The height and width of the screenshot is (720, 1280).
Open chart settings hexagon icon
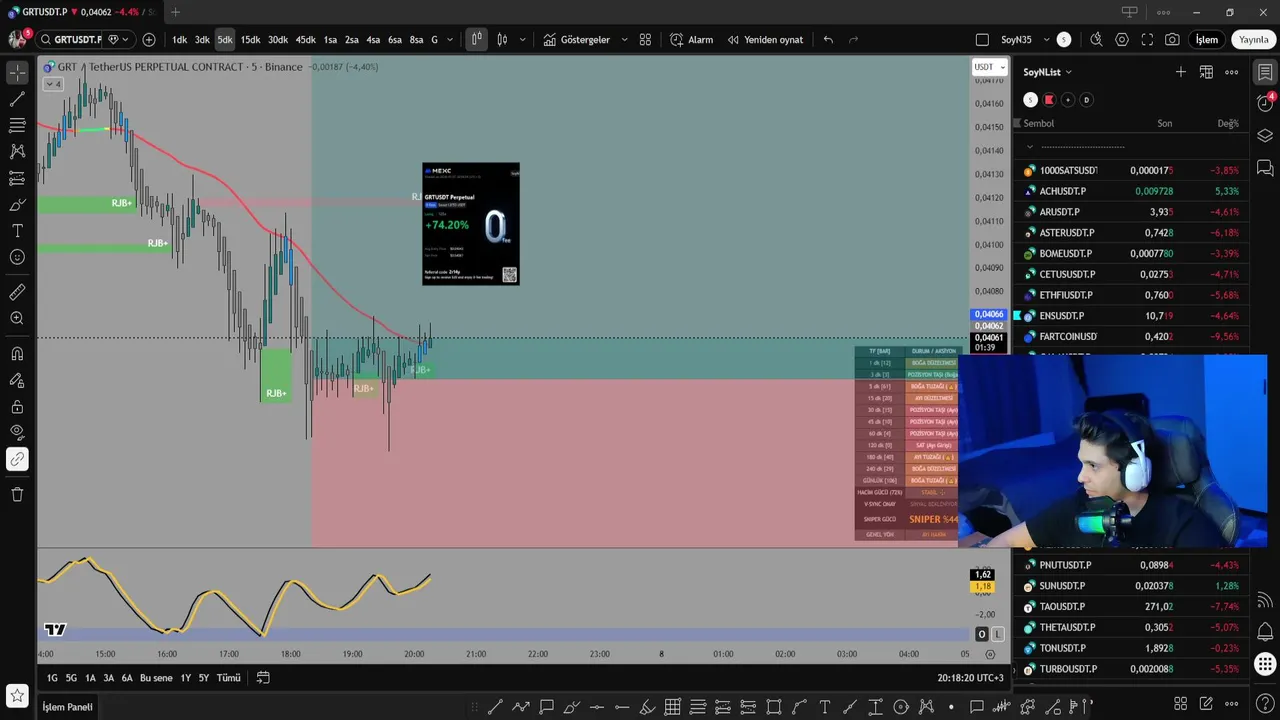[1122, 40]
